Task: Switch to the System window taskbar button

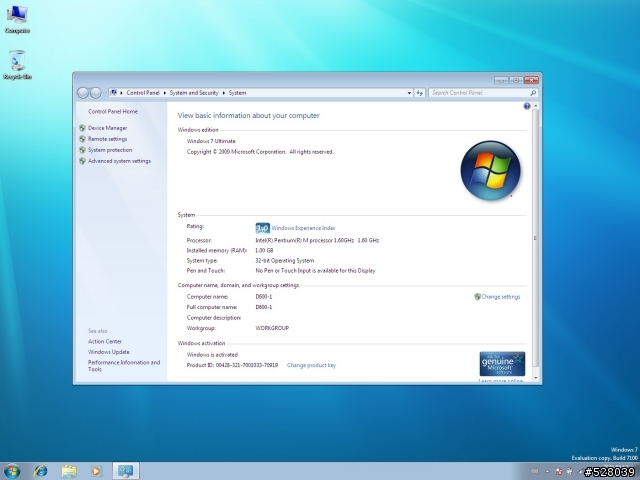Action: click(126, 471)
